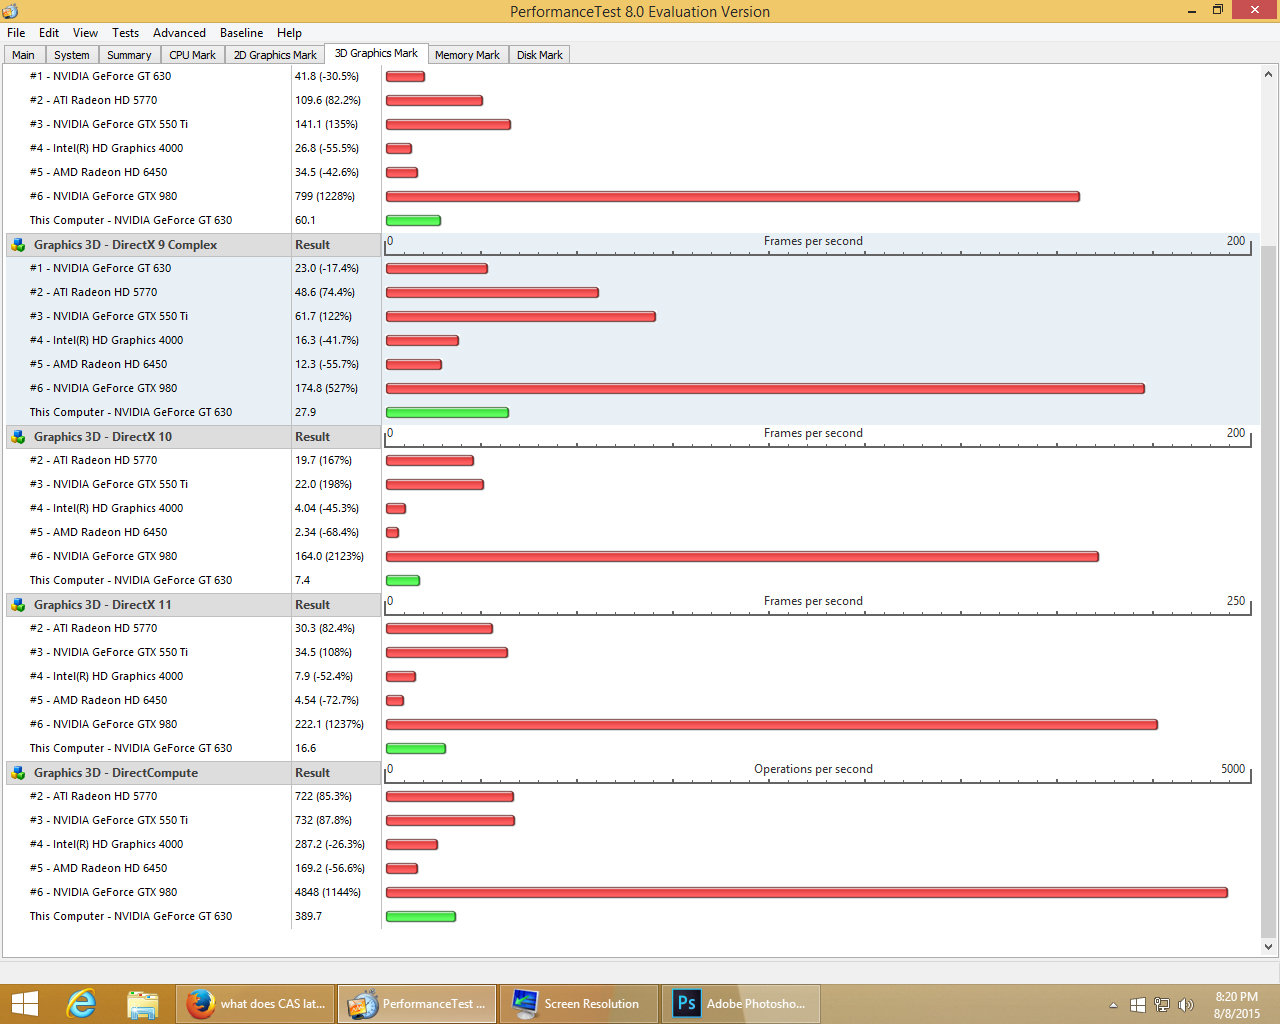Select the result value 4848 (1144%)

tap(328, 892)
